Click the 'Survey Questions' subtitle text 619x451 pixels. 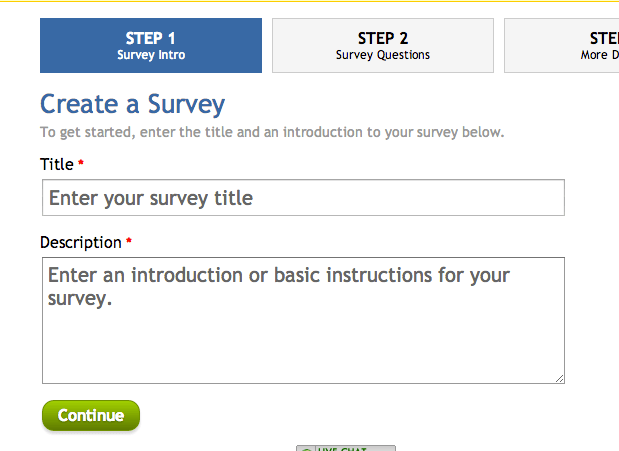[382, 56]
